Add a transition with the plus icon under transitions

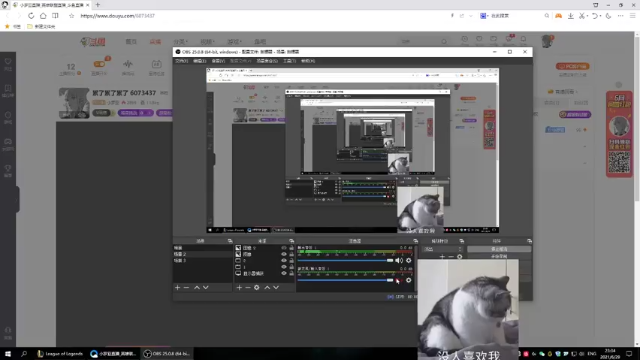442,257
